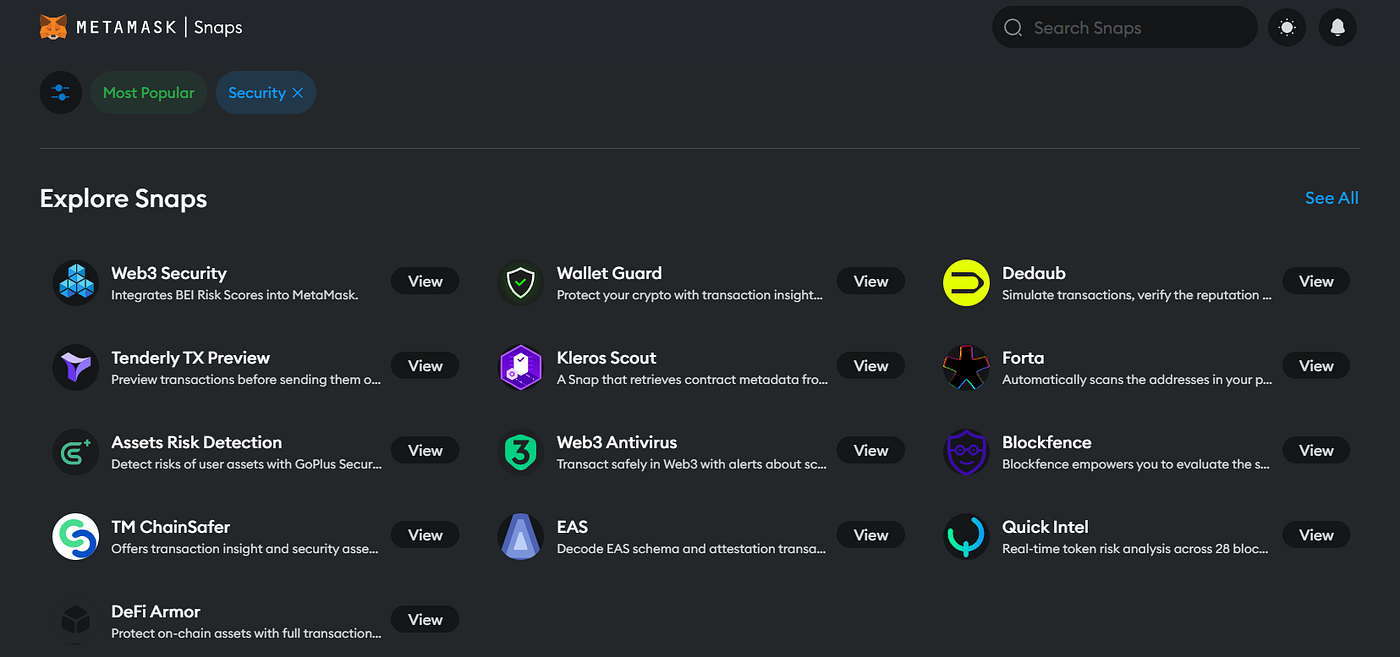
Task: Open the Web3 Security title
Action: tap(169, 273)
